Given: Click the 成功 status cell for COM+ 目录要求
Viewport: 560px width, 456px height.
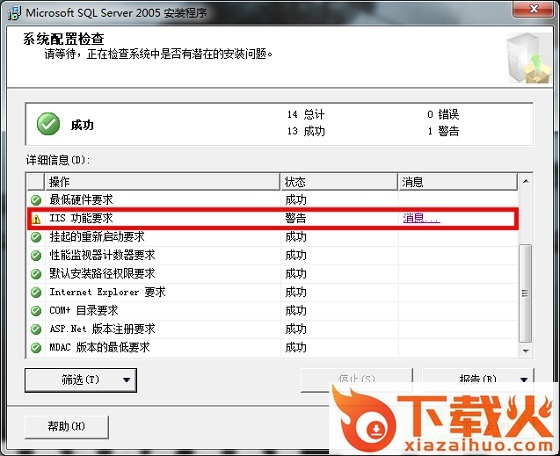Looking at the screenshot, I should click(x=296, y=310).
